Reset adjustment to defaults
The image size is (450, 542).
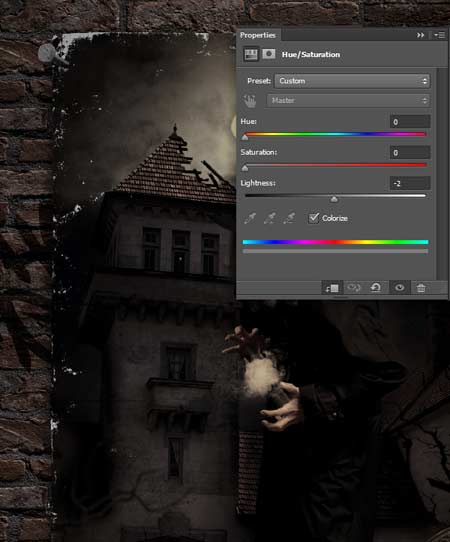pyautogui.click(x=376, y=288)
